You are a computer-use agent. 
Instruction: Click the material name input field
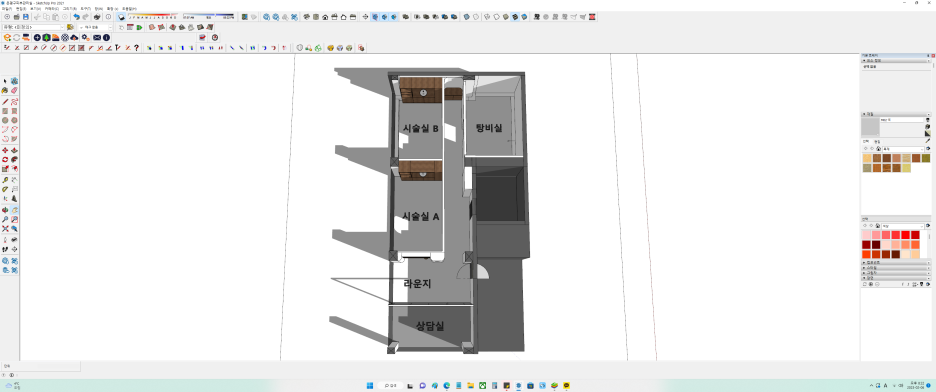tap(902, 119)
